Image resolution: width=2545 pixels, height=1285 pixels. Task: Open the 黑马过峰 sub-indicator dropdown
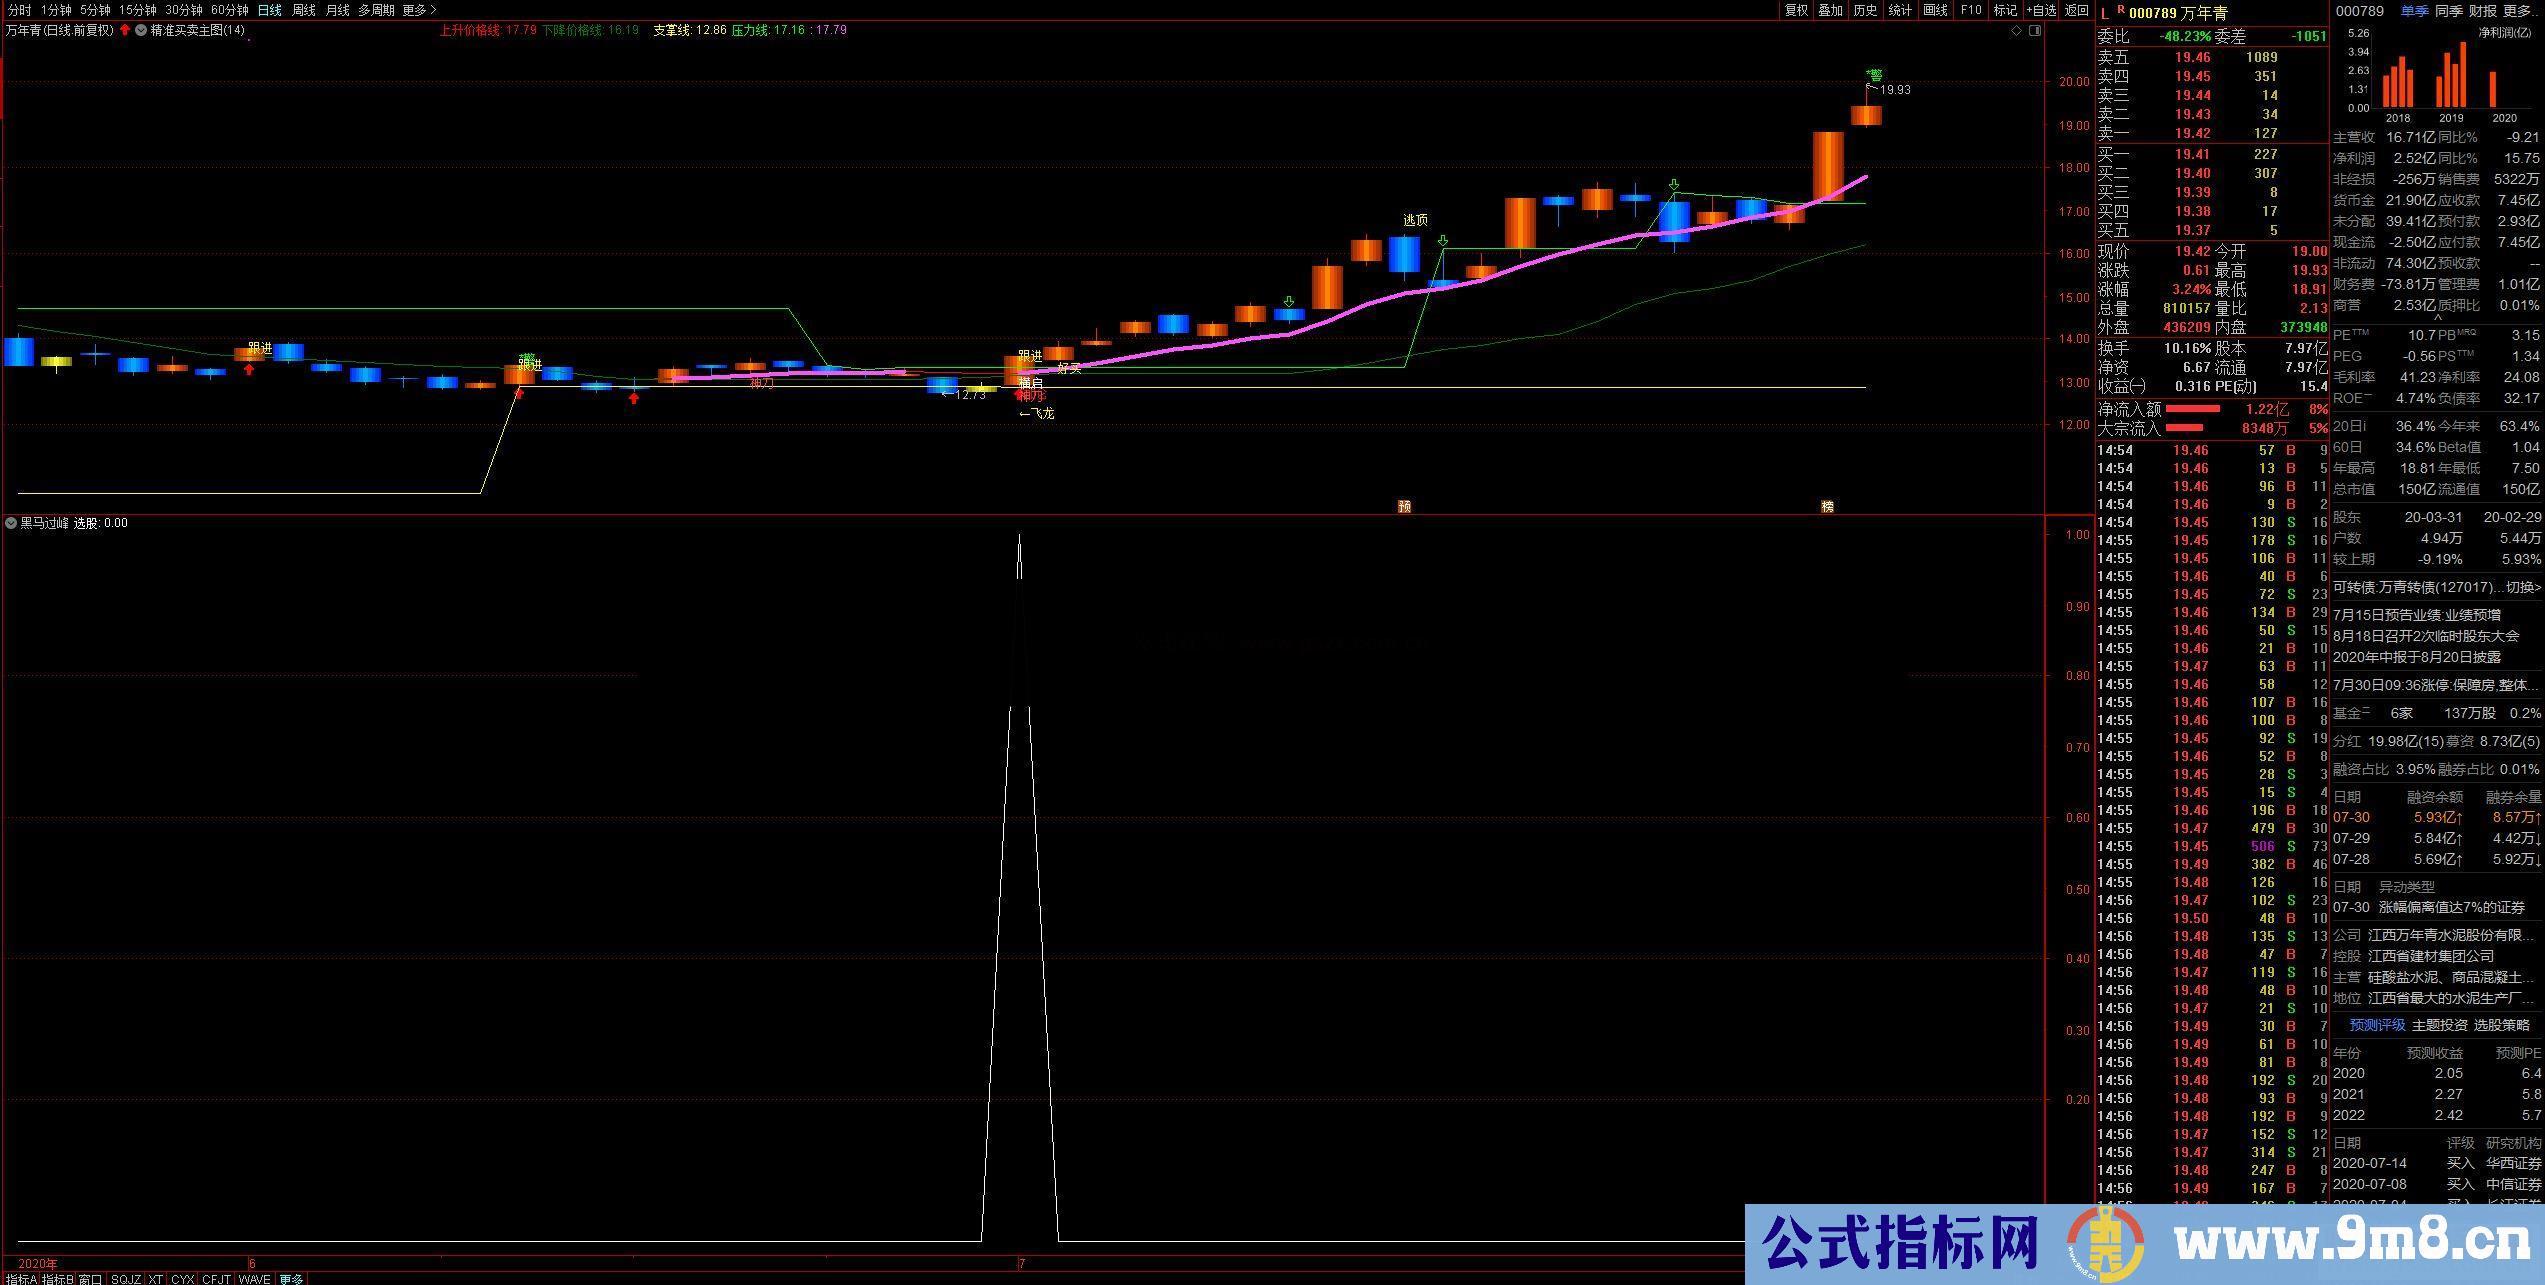pyautogui.click(x=11, y=523)
